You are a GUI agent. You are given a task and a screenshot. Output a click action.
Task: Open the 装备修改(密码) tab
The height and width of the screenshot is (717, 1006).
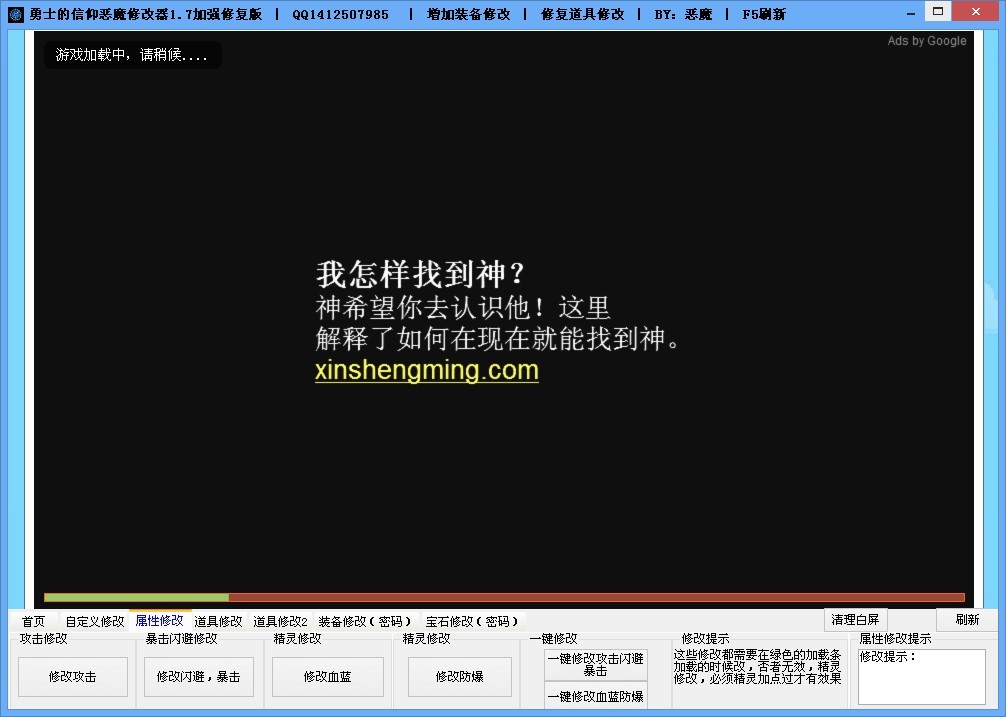tap(364, 621)
